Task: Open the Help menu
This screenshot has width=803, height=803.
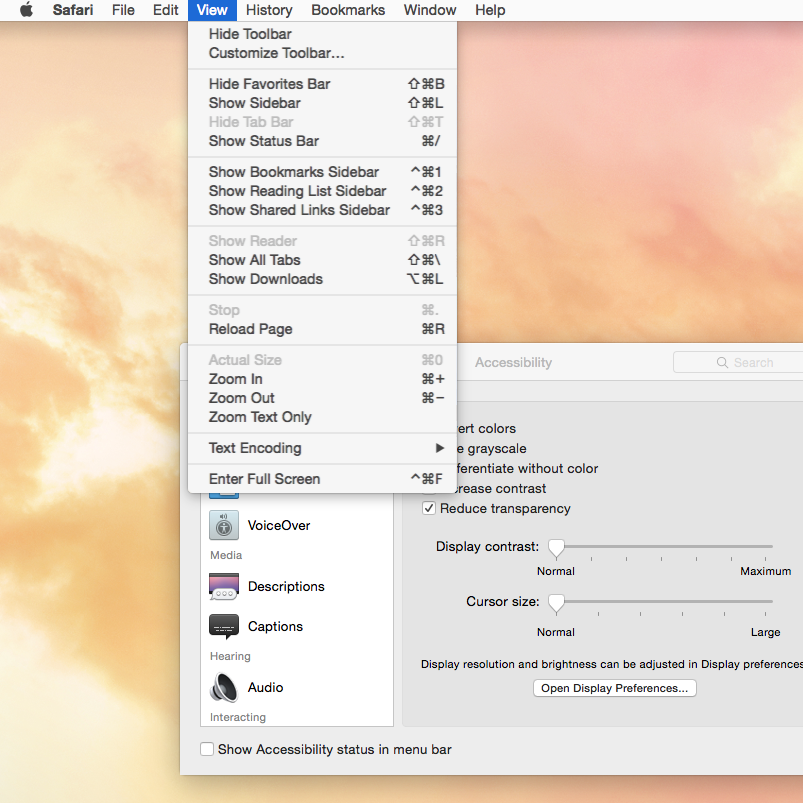Action: 490,10
